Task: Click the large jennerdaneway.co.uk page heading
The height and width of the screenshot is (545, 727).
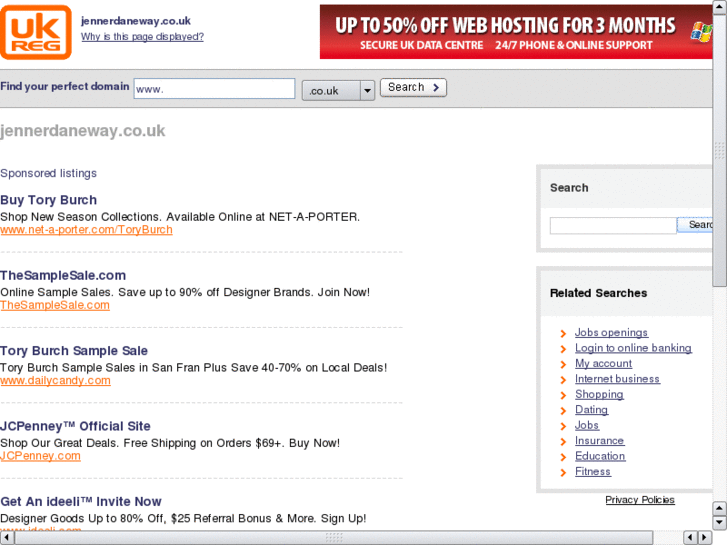Action: [83, 131]
